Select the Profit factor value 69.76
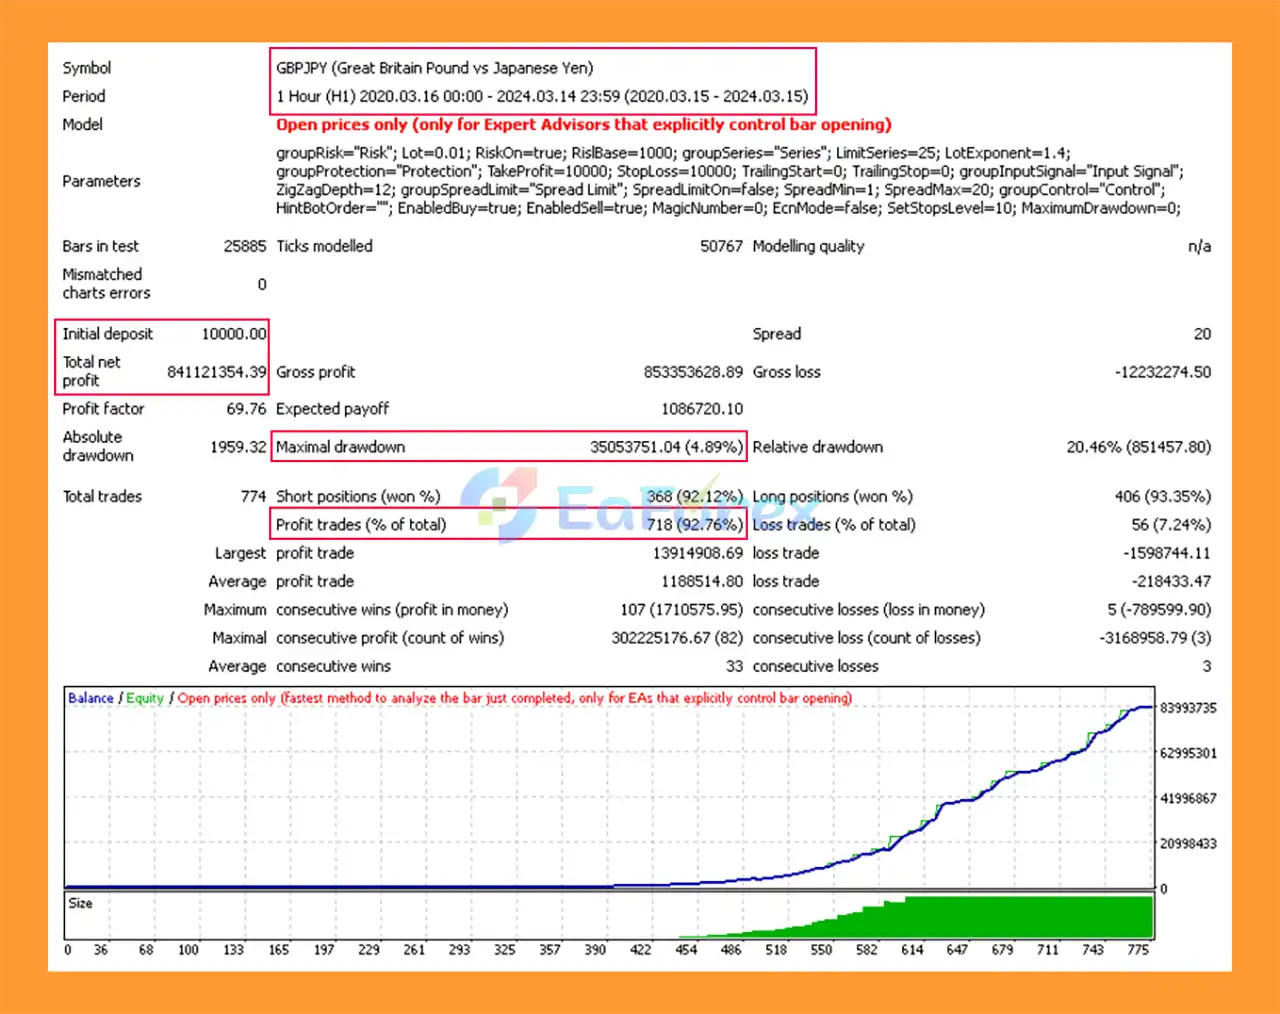This screenshot has height=1014, width=1280. tap(246, 409)
